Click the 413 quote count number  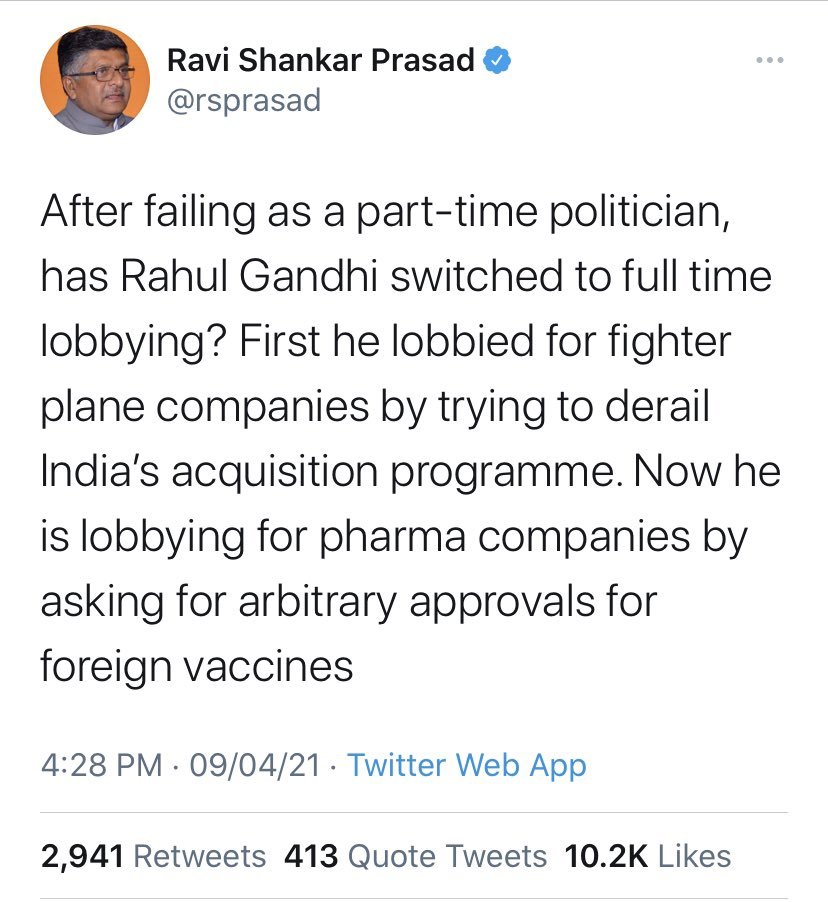(x=311, y=856)
